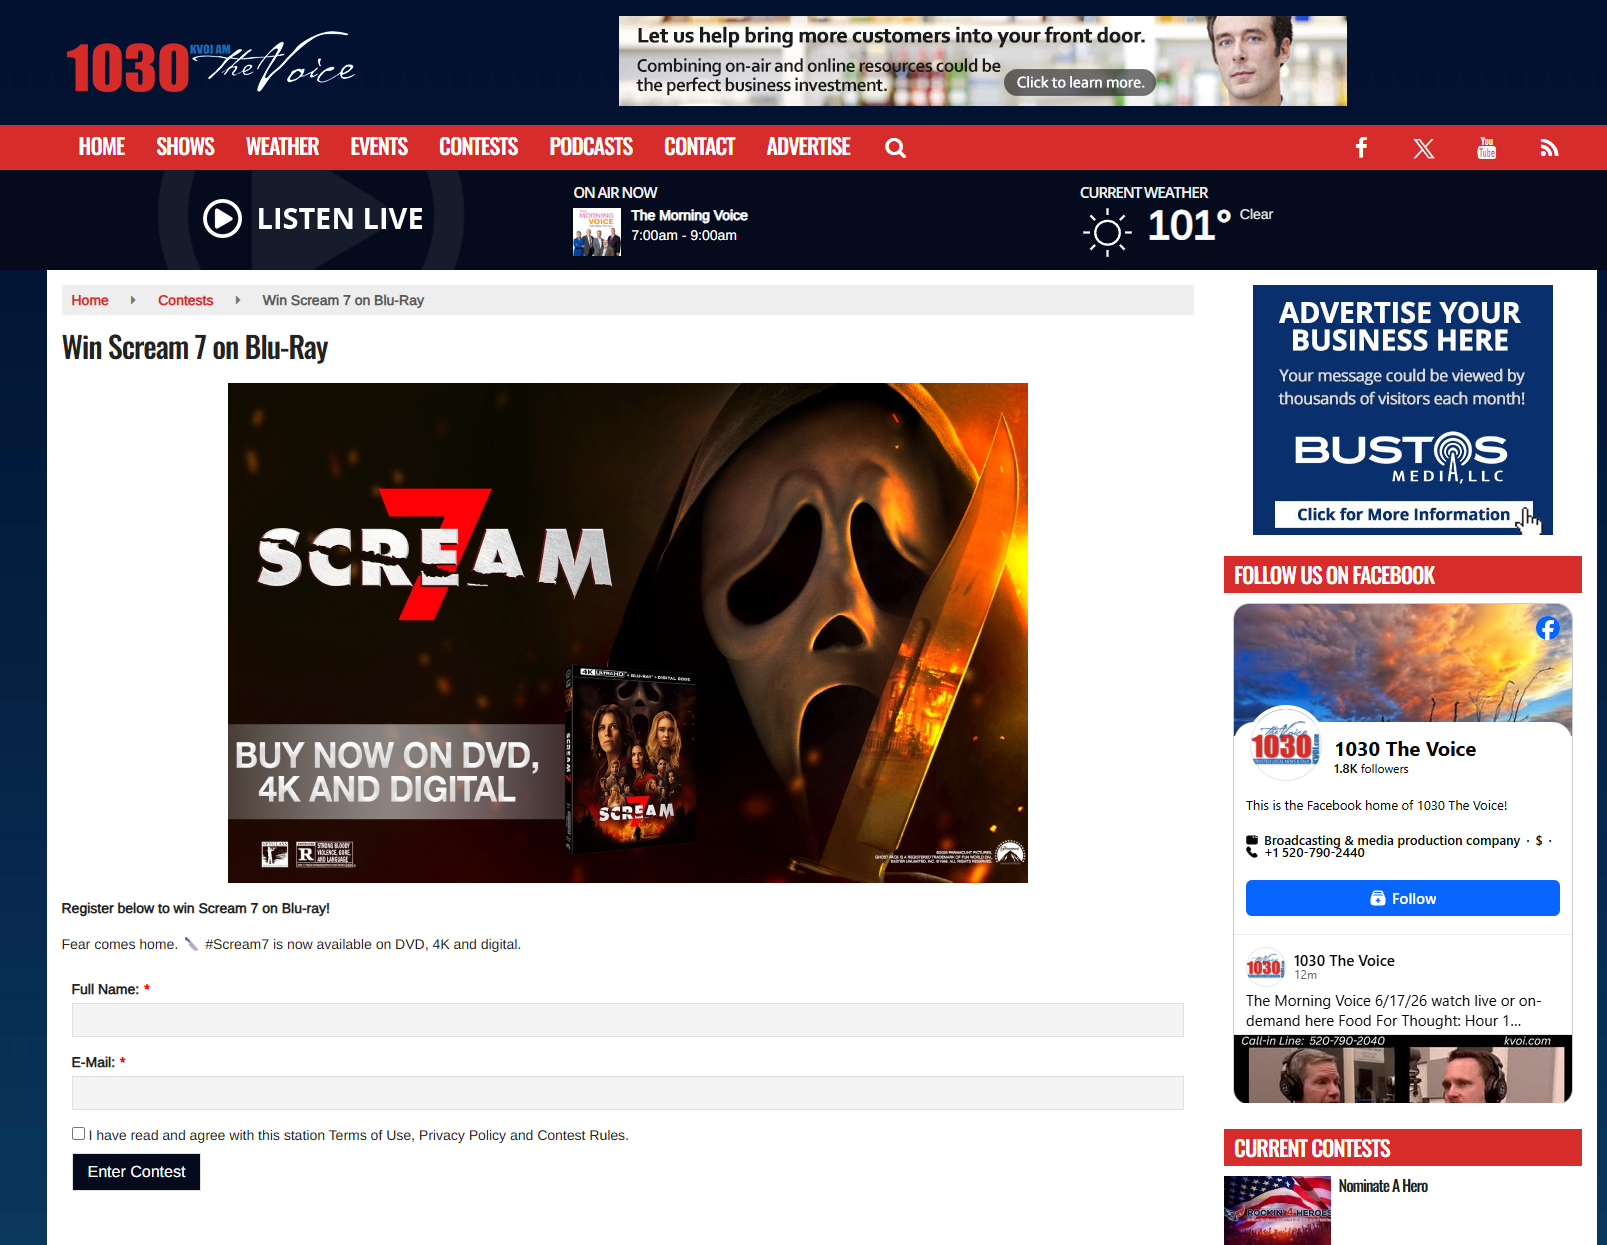Click the 1030 The Voice logo
Image resolution: width=1607 pixels, height=1245 pixels.
[x=210, y=63]
